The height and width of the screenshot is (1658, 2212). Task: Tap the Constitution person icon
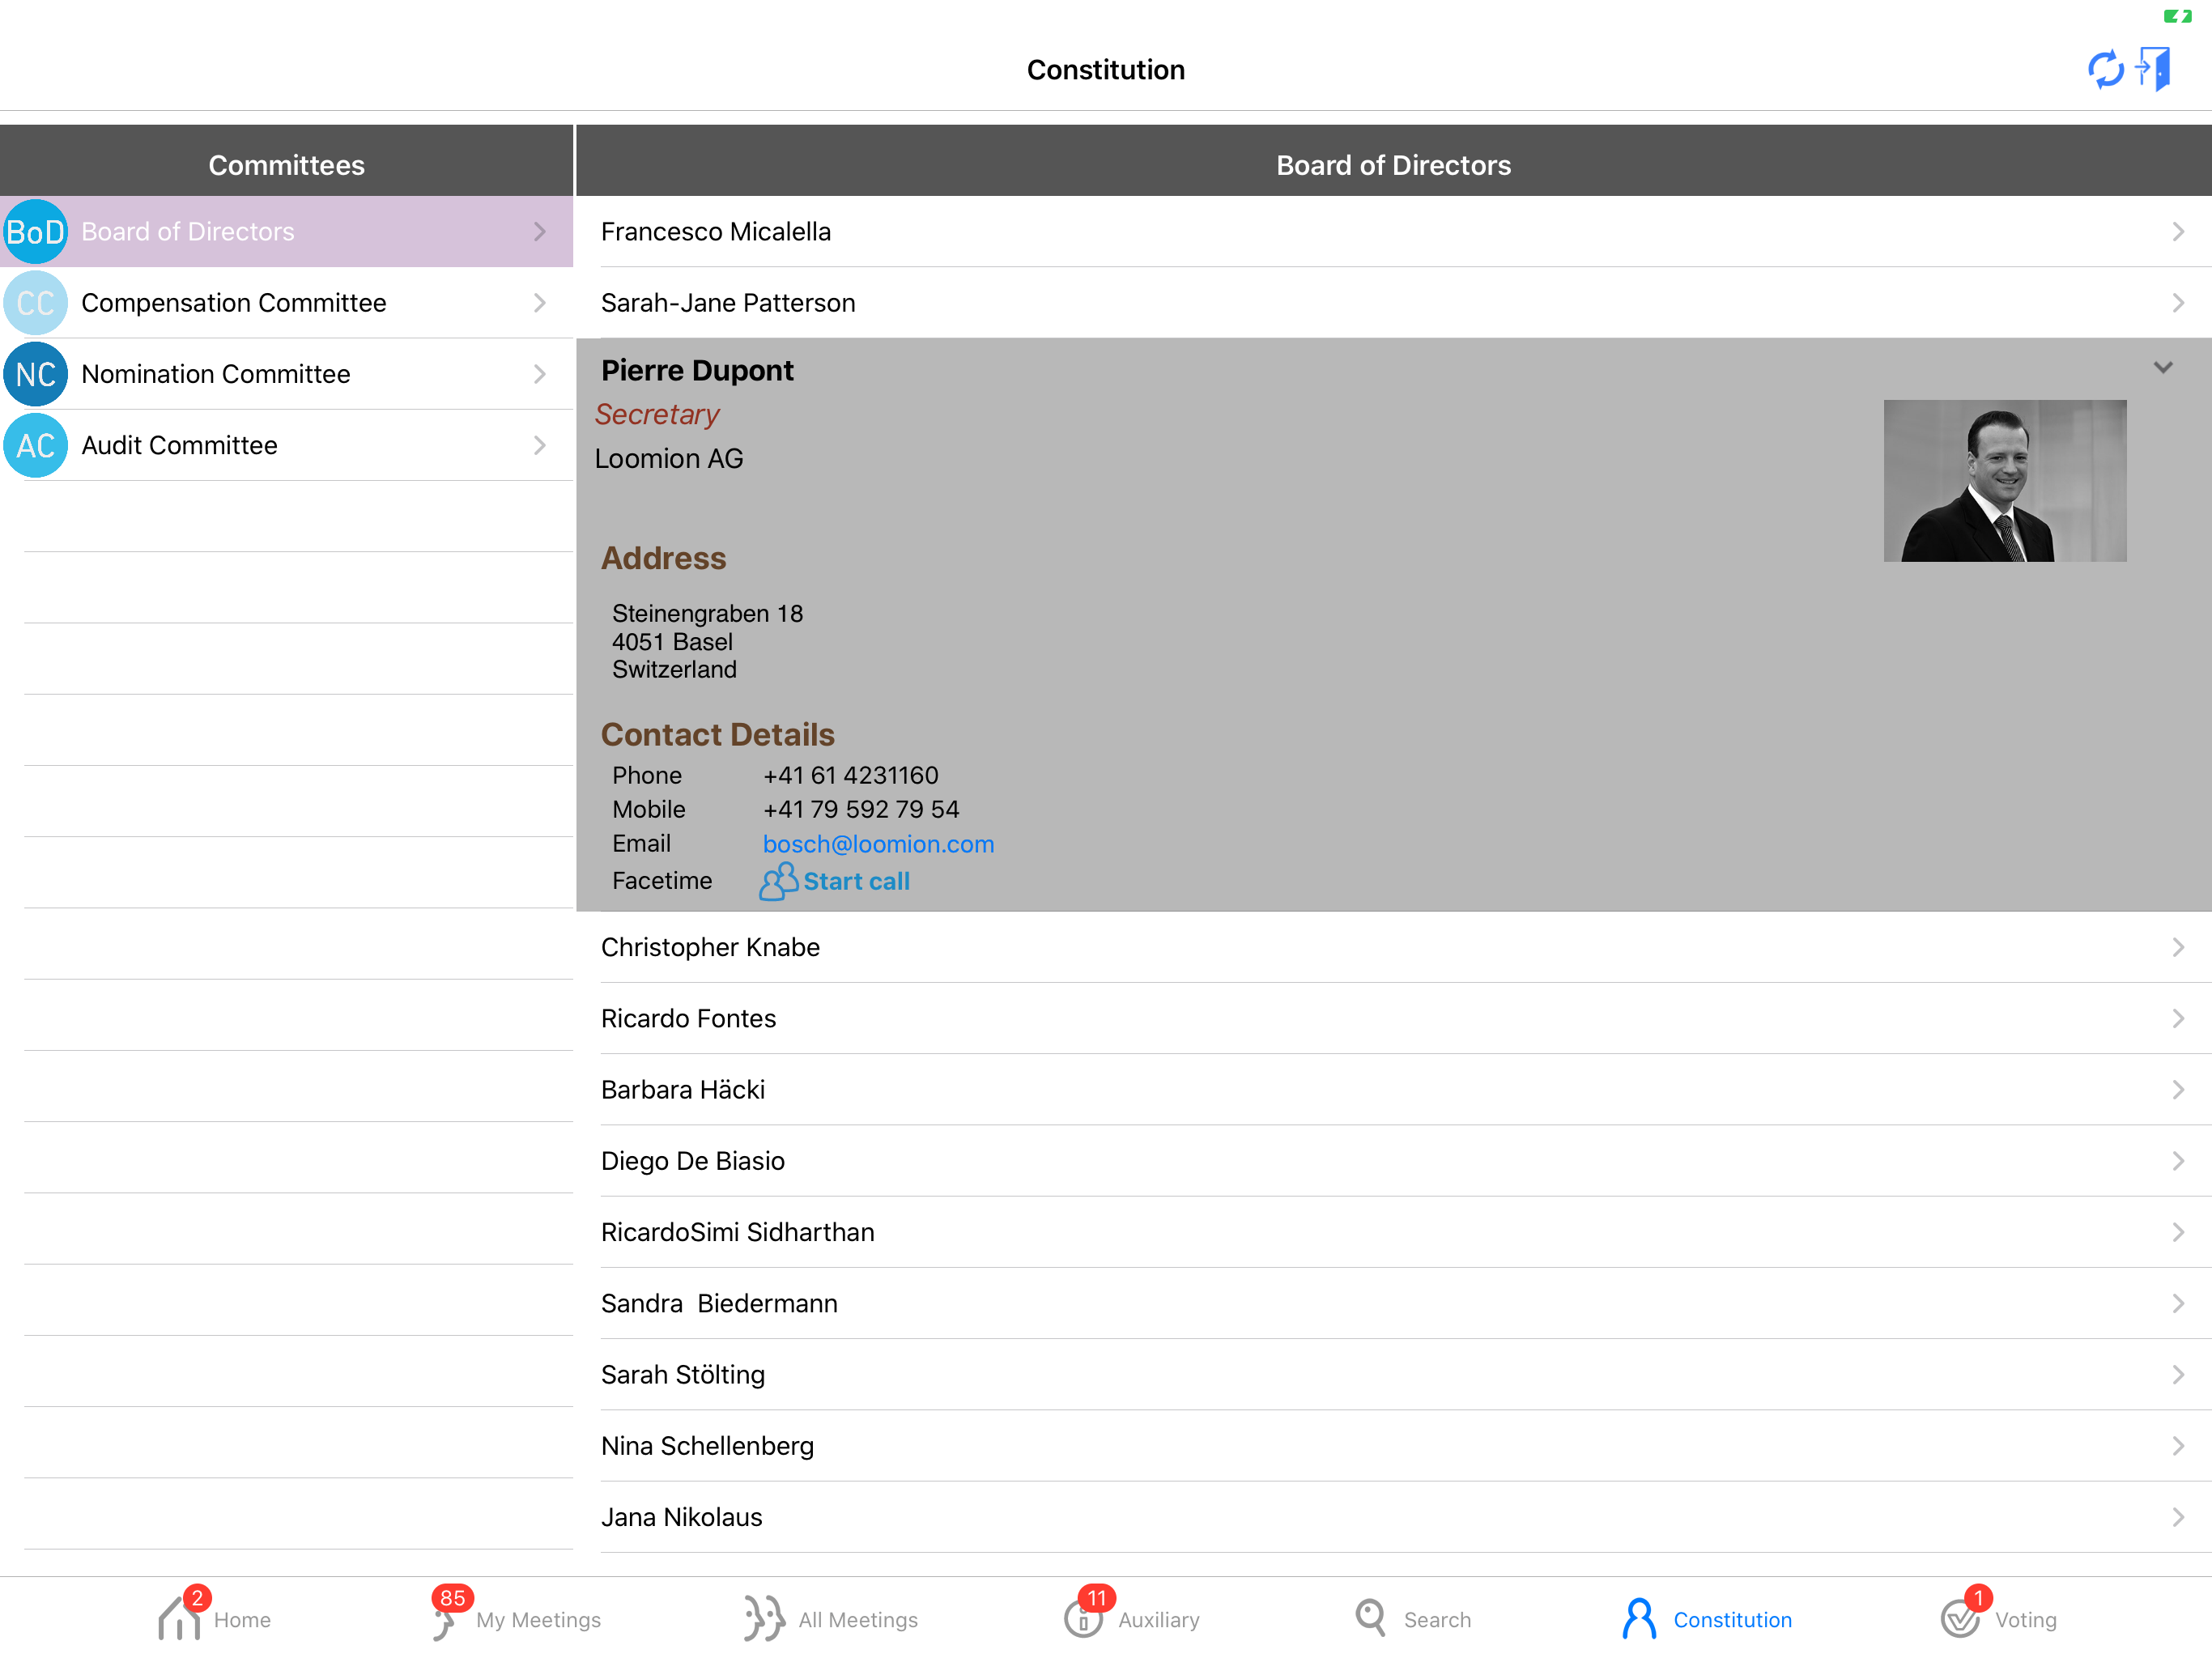click(1639, 1618)
